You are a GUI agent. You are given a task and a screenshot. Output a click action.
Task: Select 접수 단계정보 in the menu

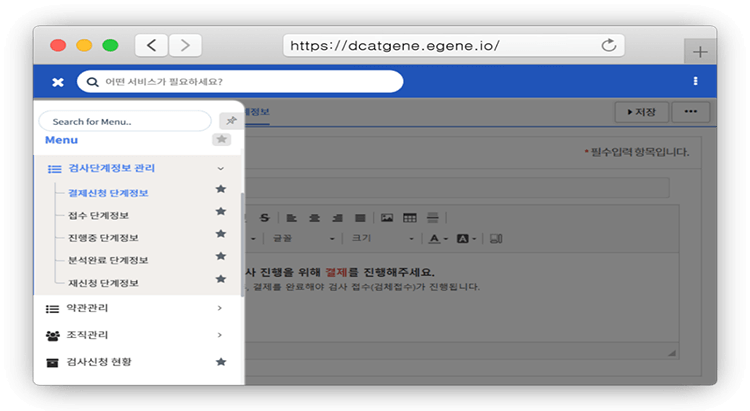coord(98,215)
